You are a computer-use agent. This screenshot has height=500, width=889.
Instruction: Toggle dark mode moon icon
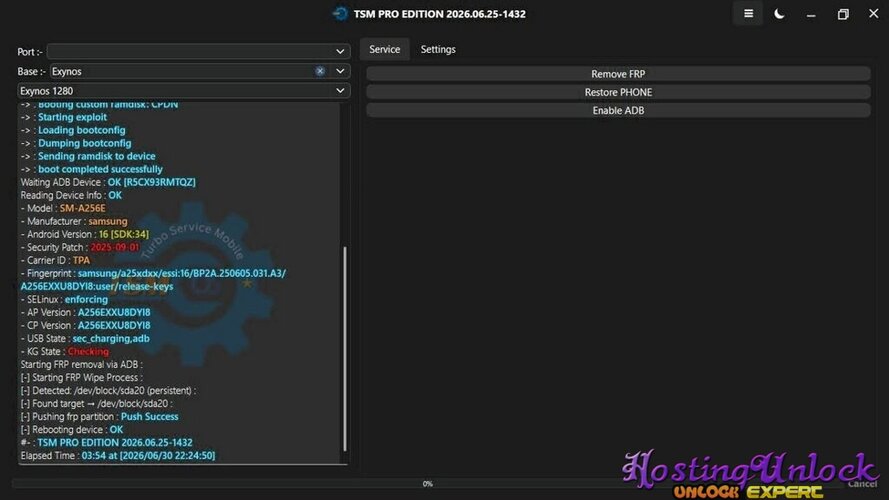780,14
